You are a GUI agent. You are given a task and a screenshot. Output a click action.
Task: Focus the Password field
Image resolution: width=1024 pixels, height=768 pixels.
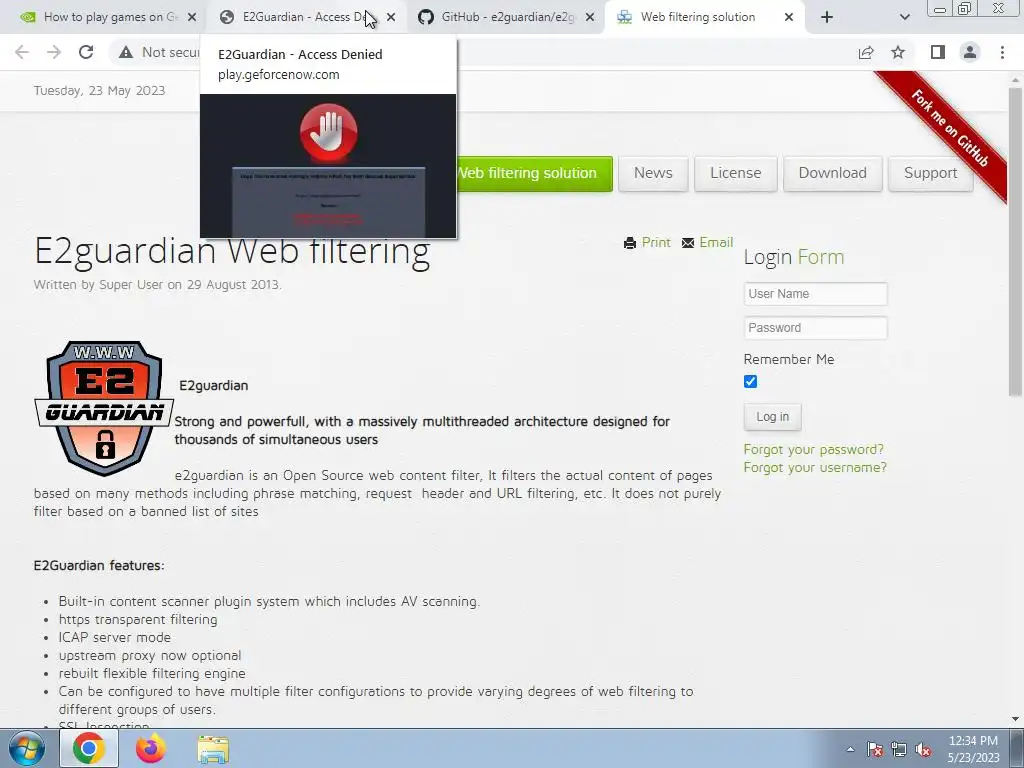815,328
